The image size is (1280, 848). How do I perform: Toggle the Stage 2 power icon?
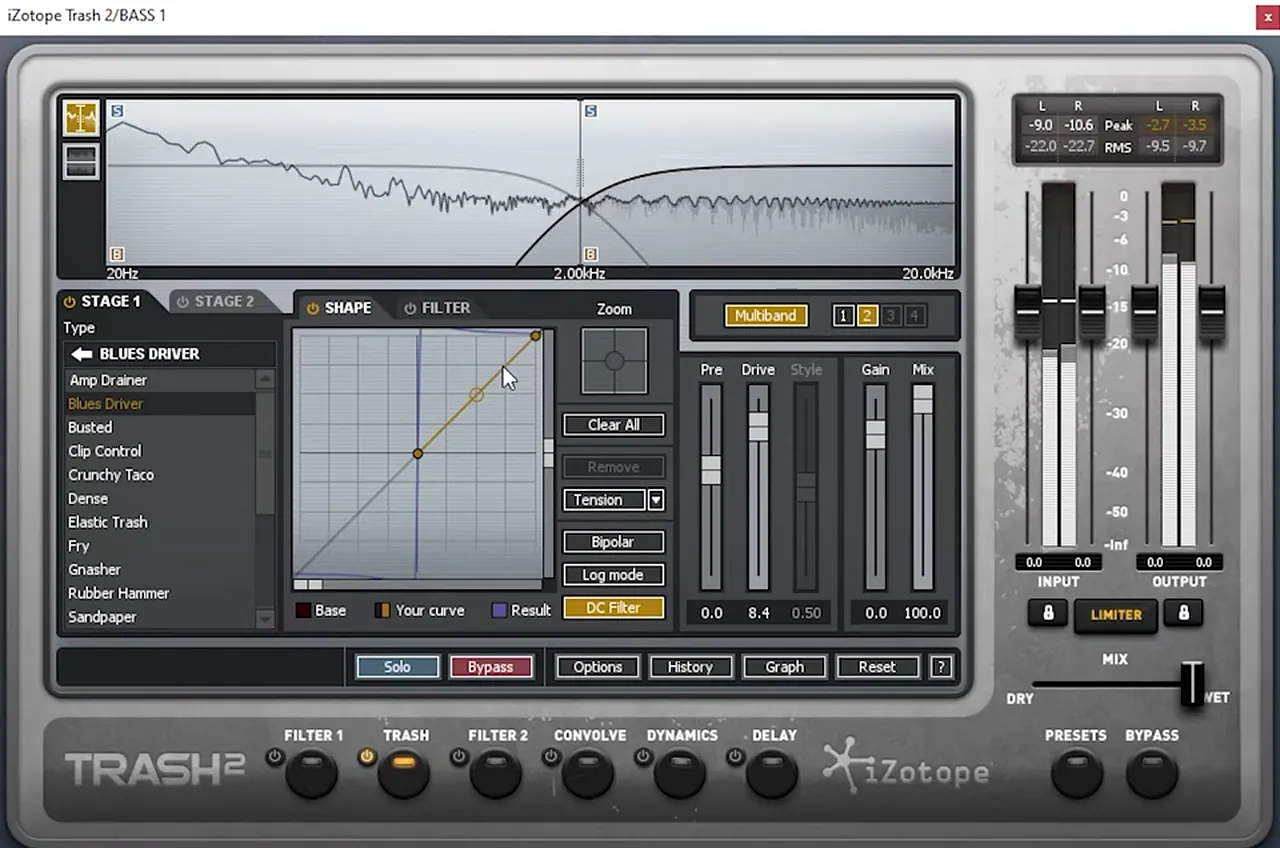[x=183, y=301]
